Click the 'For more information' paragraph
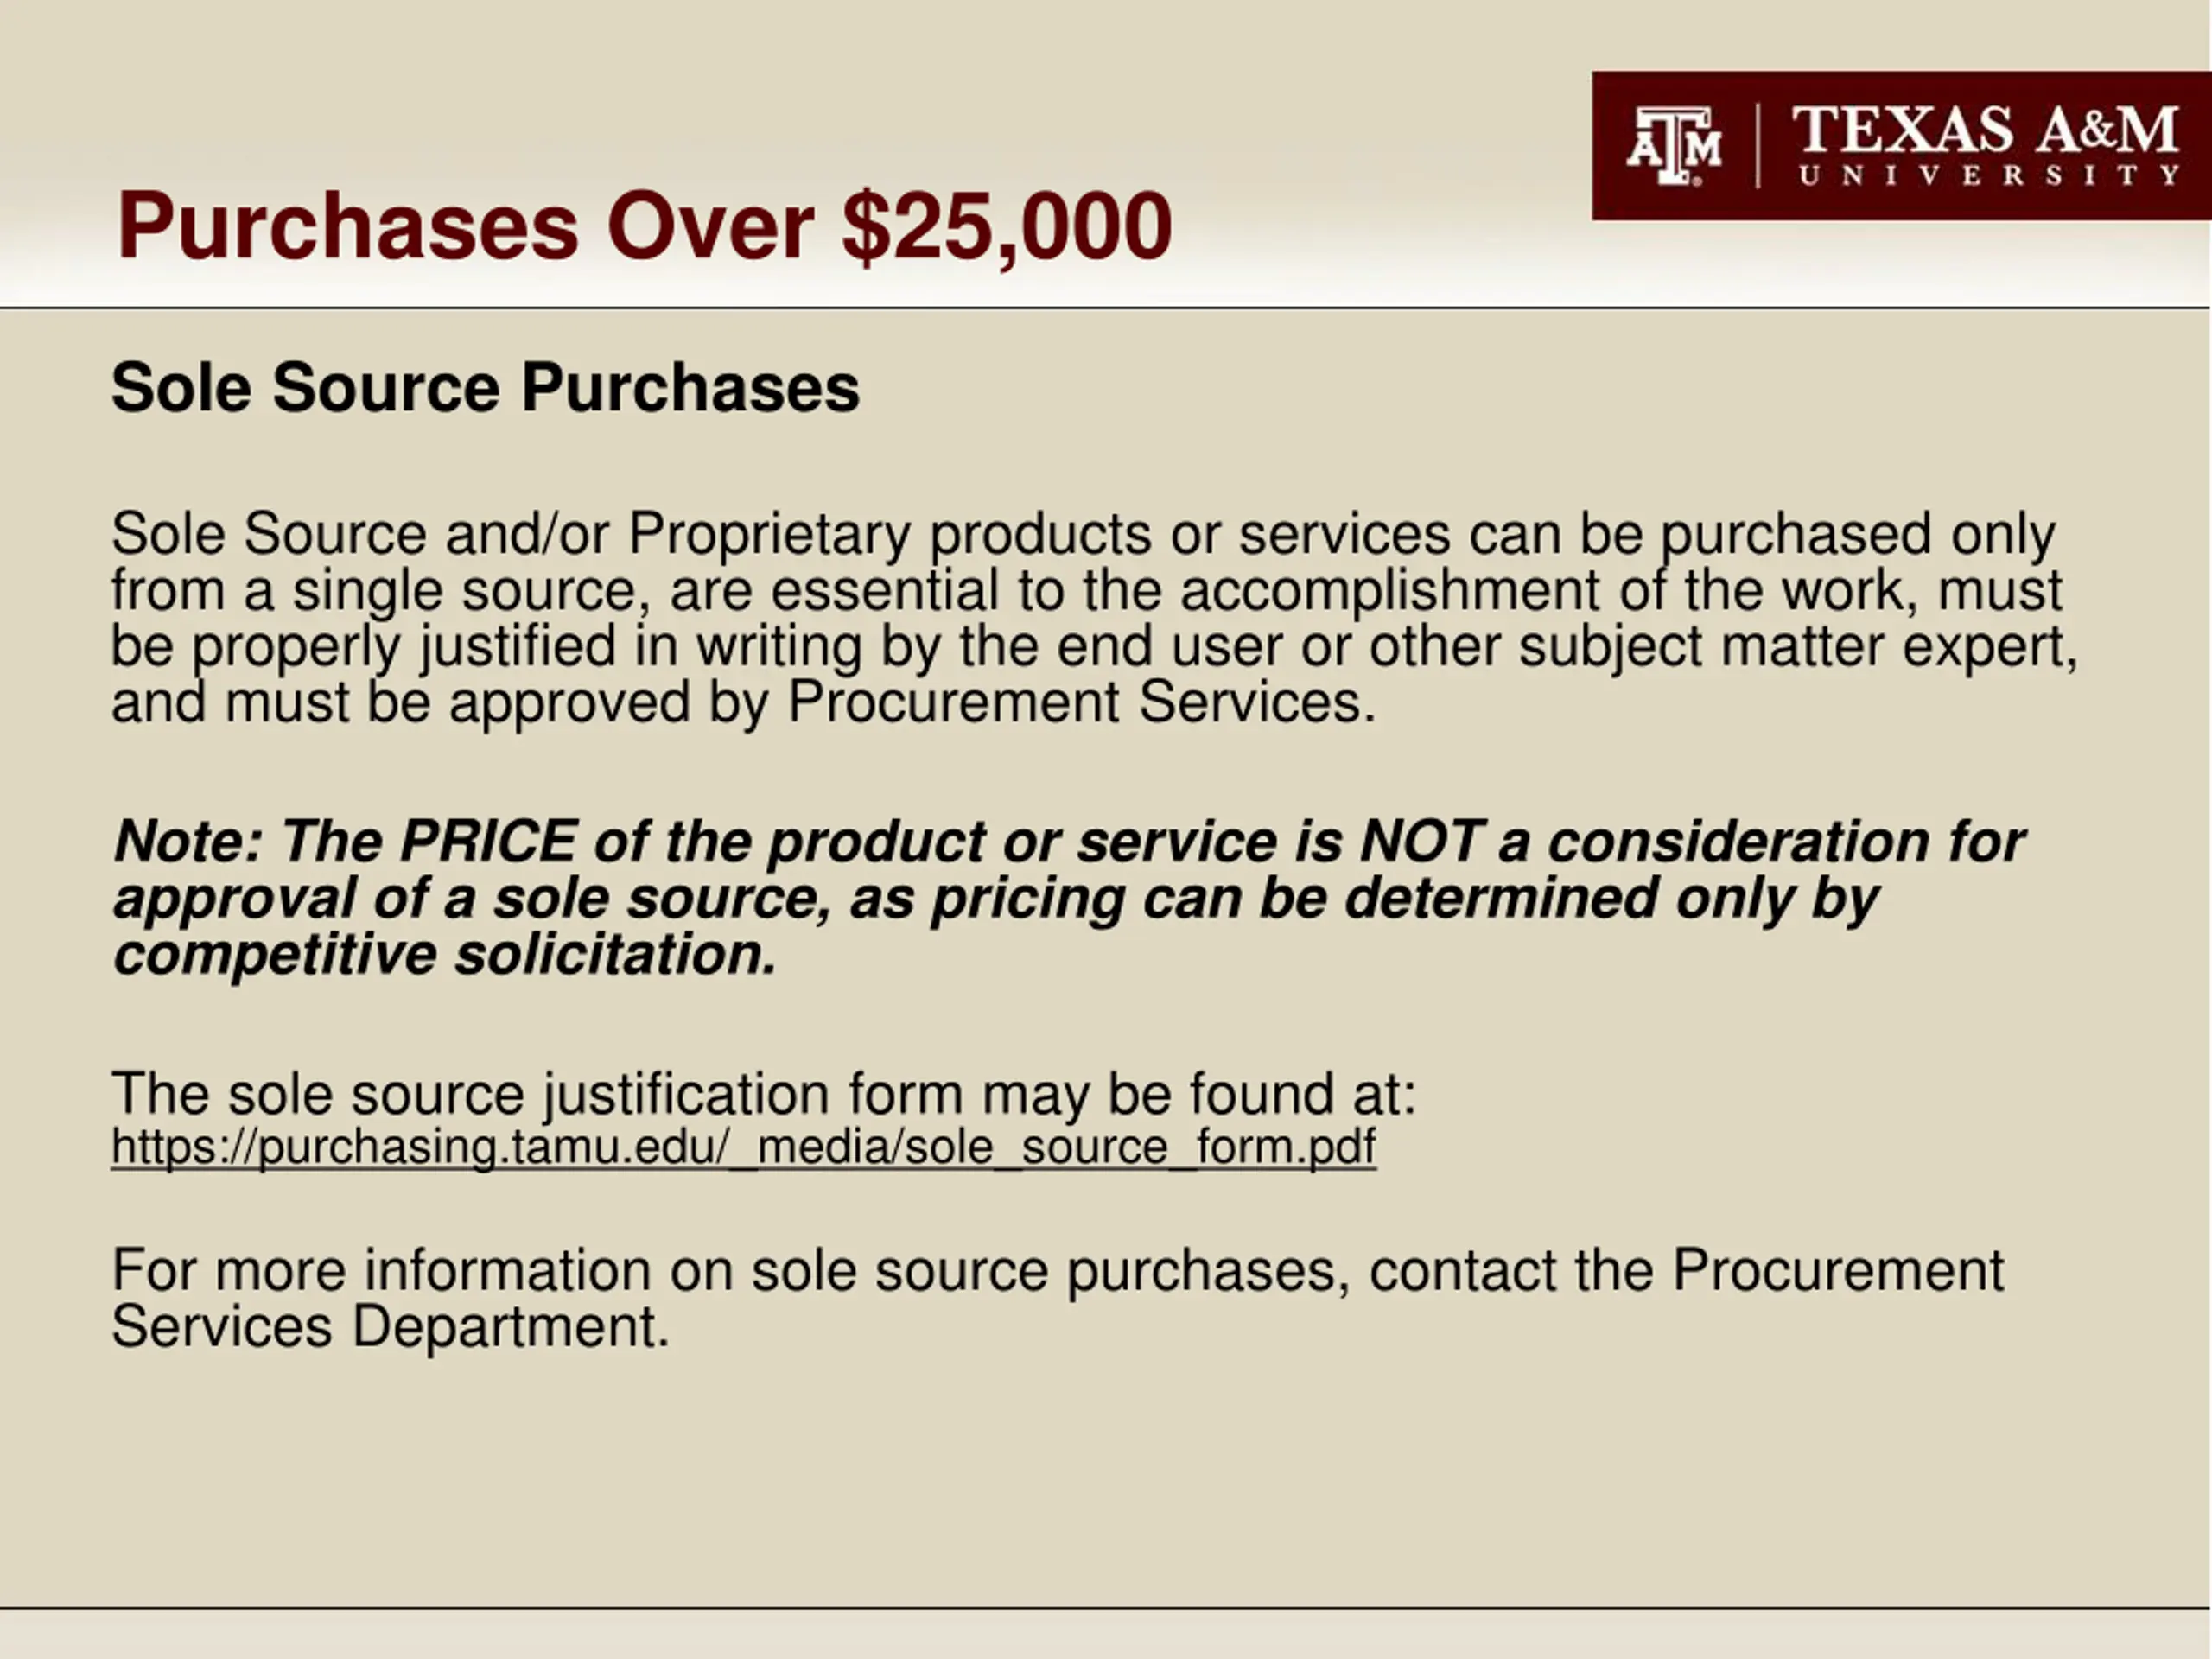The image size is (2212, 1659). click(1057, 1298)
